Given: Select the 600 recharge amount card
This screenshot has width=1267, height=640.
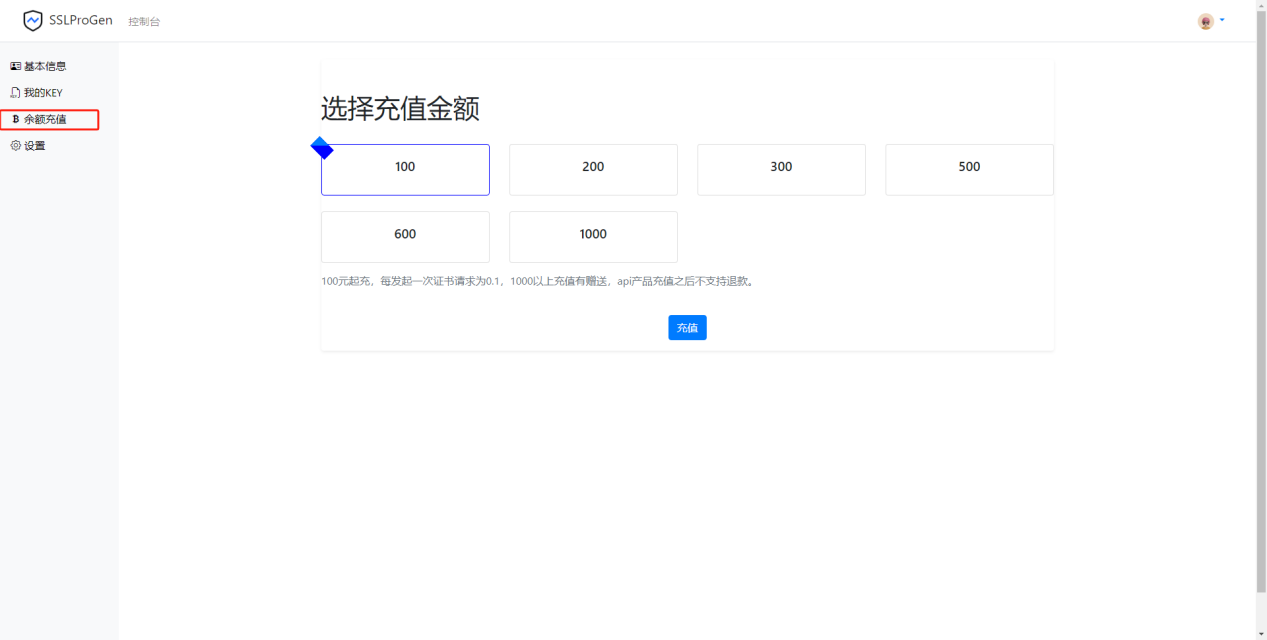Looking at the screenshot, I should point(405,236).
